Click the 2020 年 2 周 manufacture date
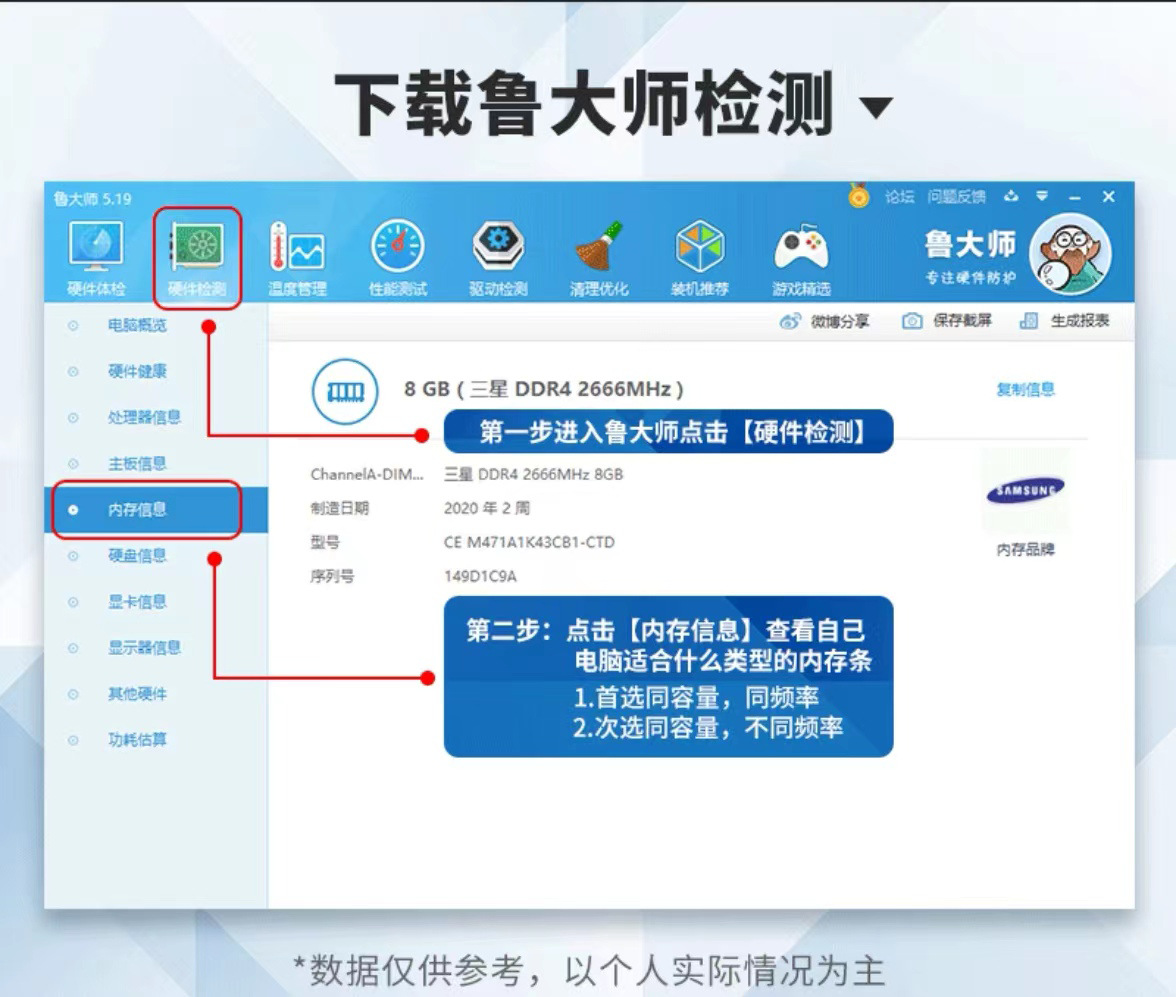 pos(487,508)
